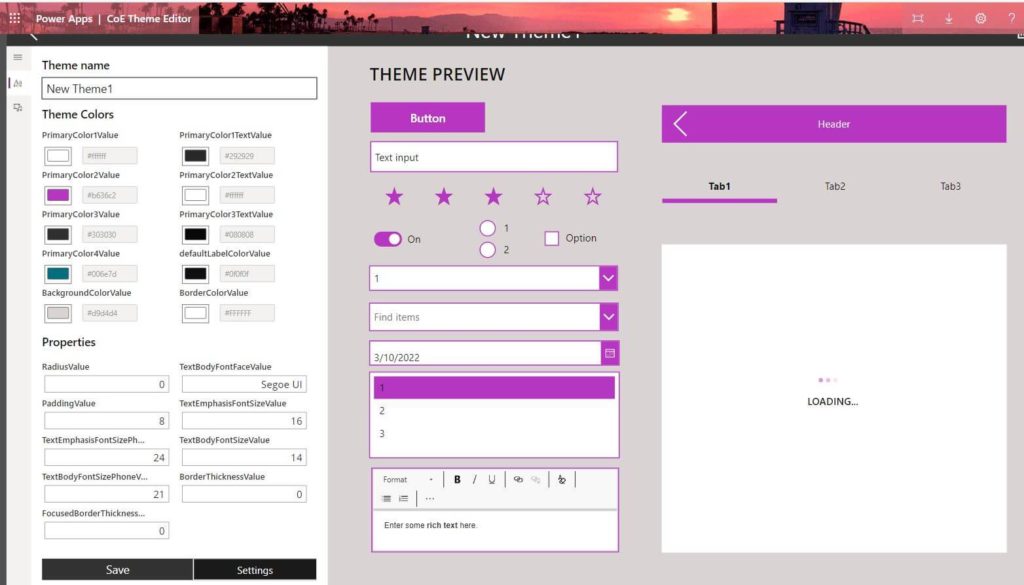Click the Save button
The image size is (1024, 585).
[x=118, y=569]
